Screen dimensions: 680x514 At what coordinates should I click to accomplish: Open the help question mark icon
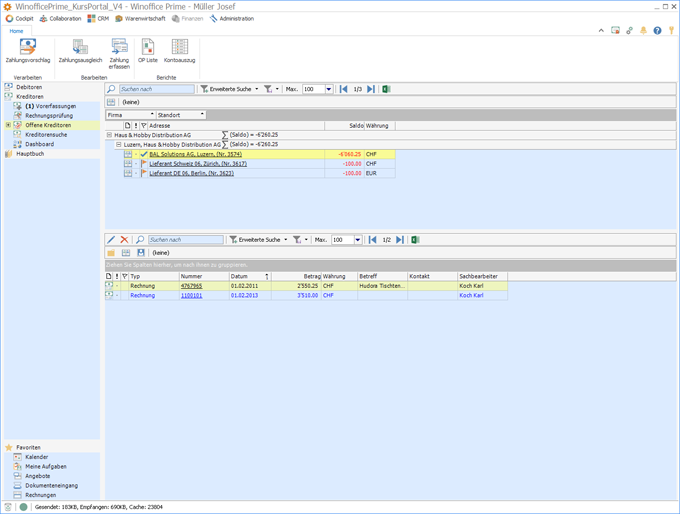657,30
